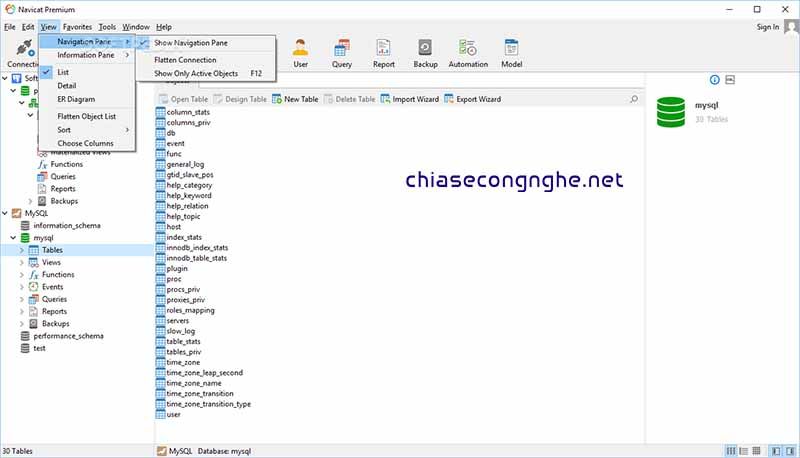Select the checked List view option
This screenshot has width=800, height=458.
click(x=63, y=73)
